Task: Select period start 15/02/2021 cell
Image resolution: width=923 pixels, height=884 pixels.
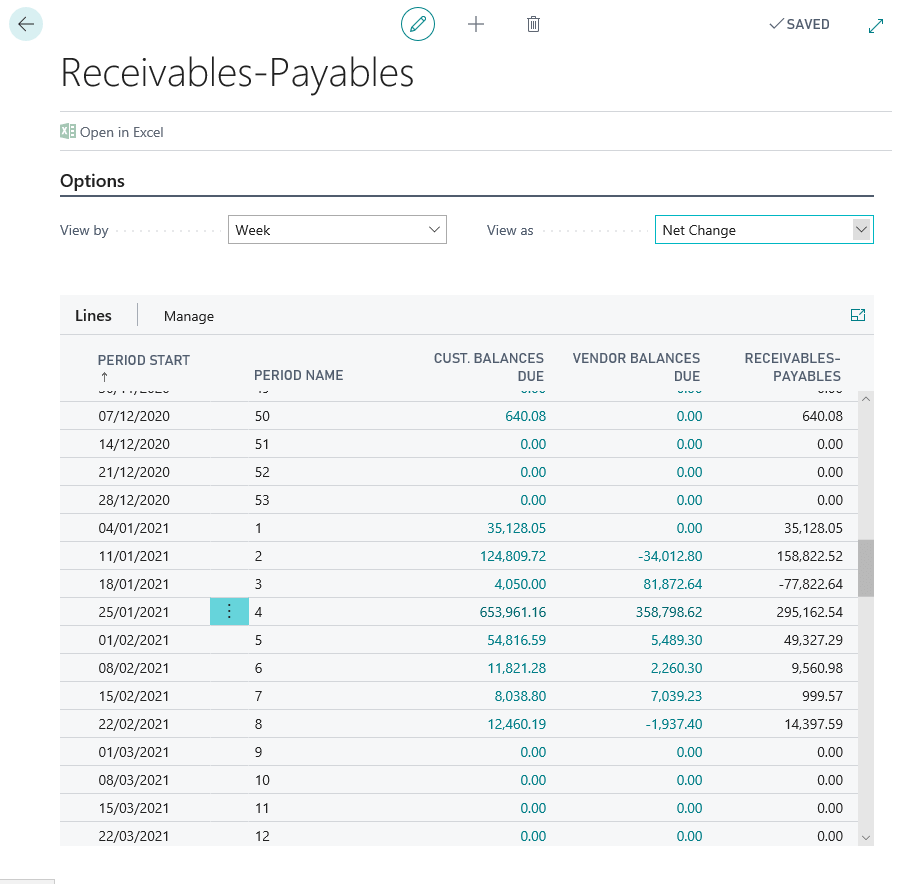Action: [134, 696]
